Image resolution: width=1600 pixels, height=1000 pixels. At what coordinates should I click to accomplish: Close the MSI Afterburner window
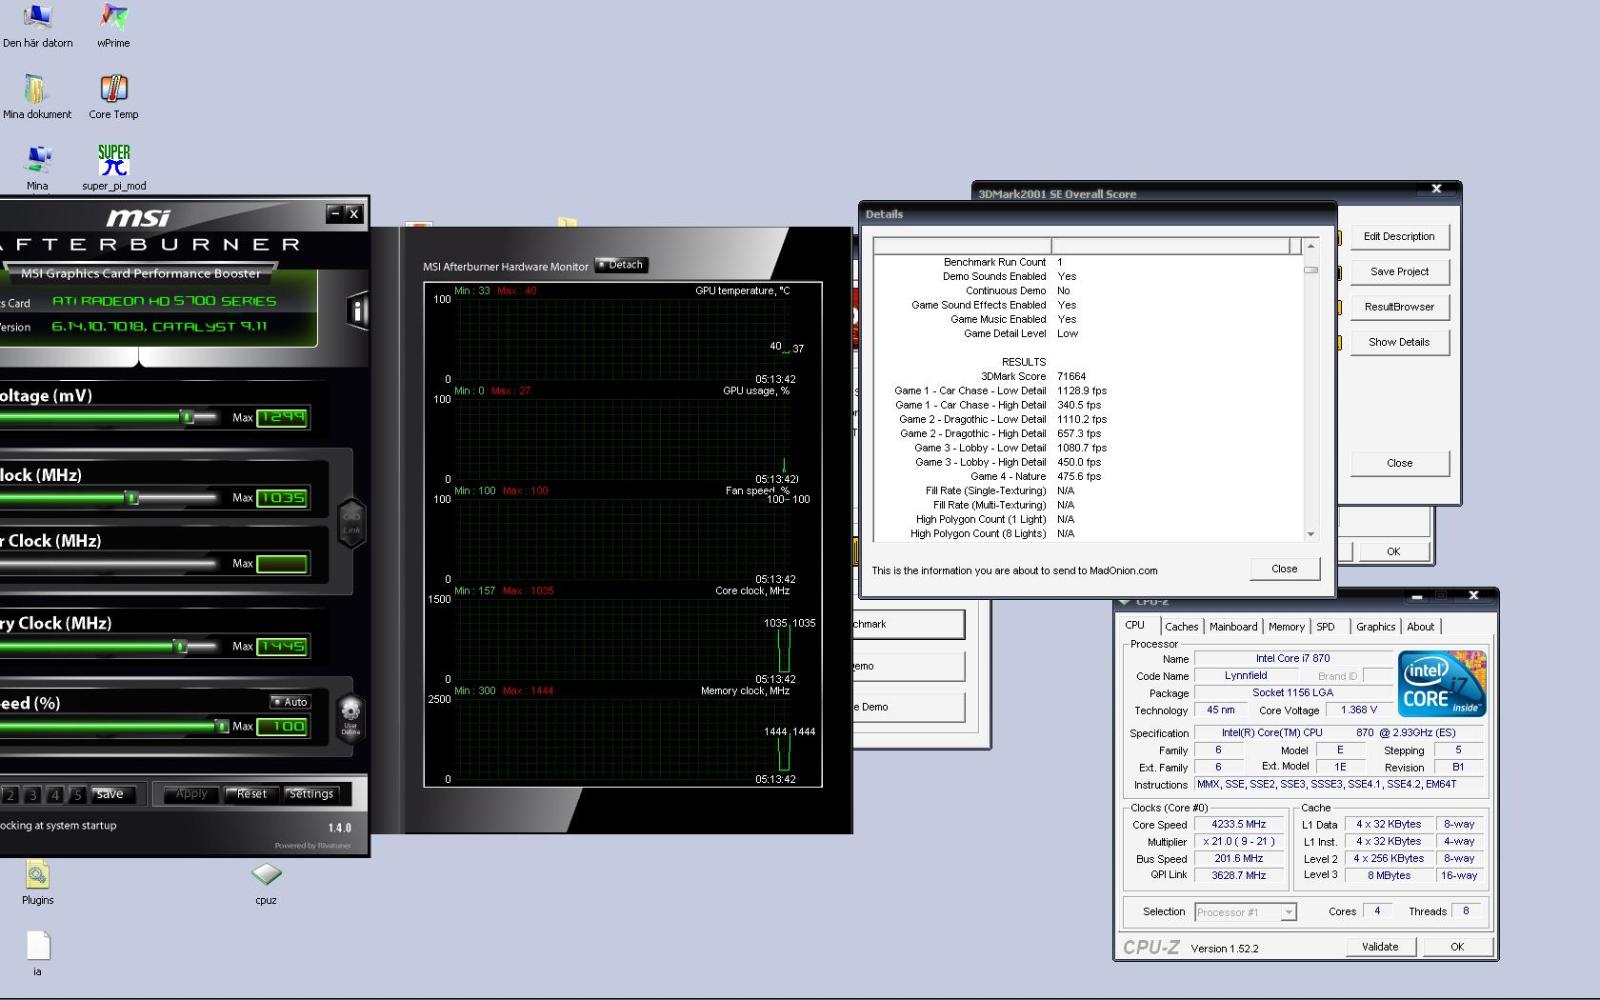coord(353,213)
